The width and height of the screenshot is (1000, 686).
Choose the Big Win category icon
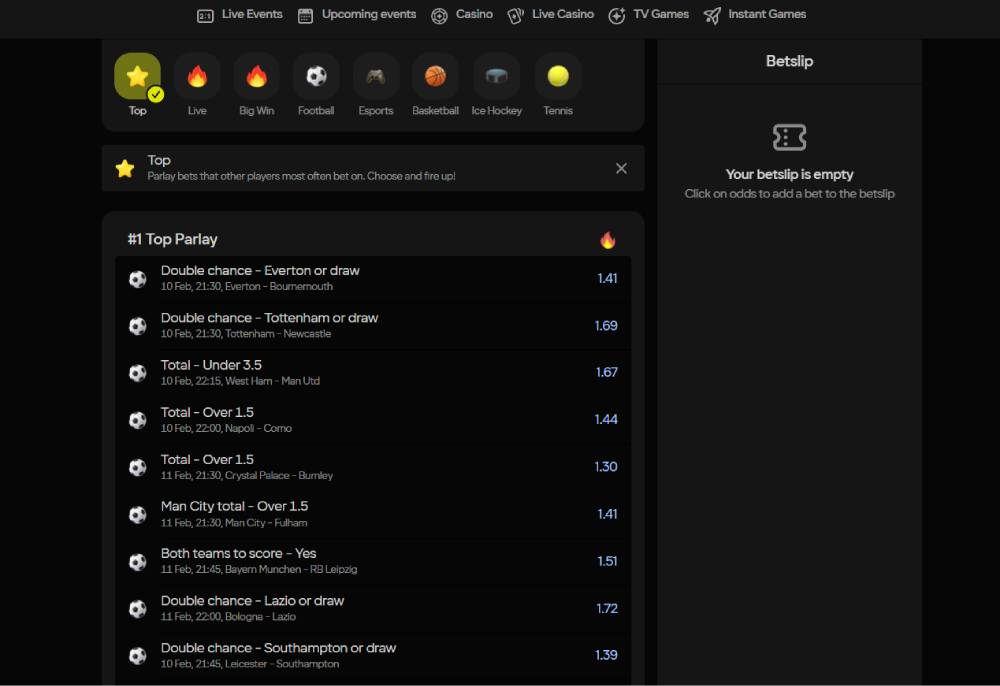256,77
